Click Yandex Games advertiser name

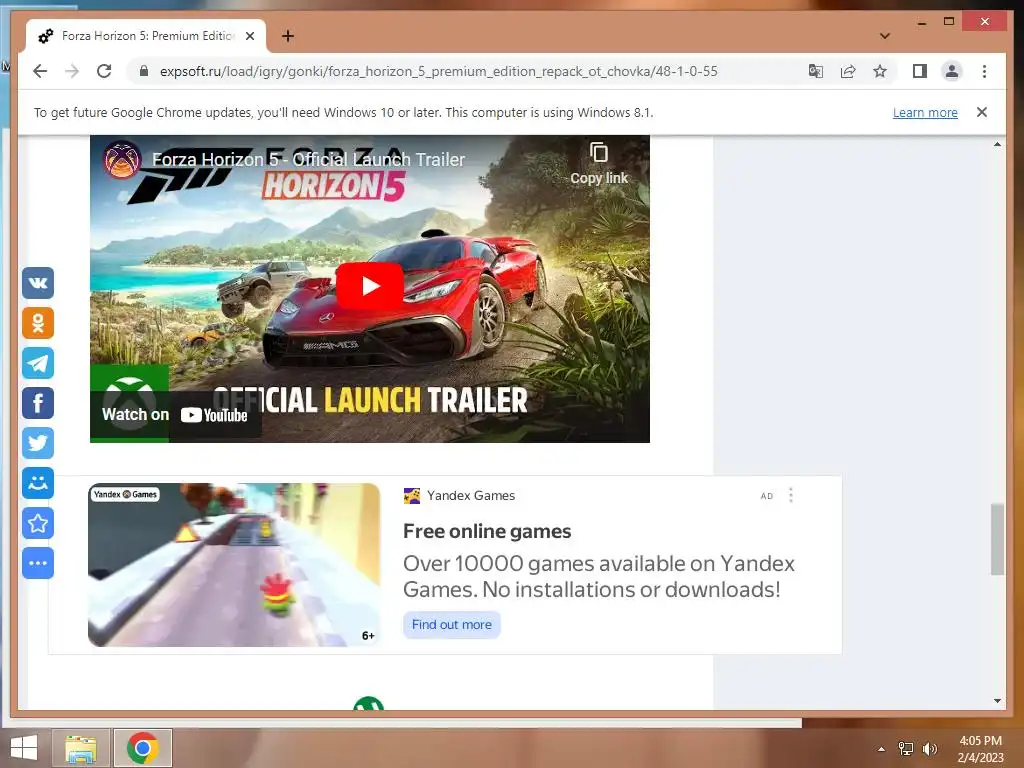pos(471,496)
